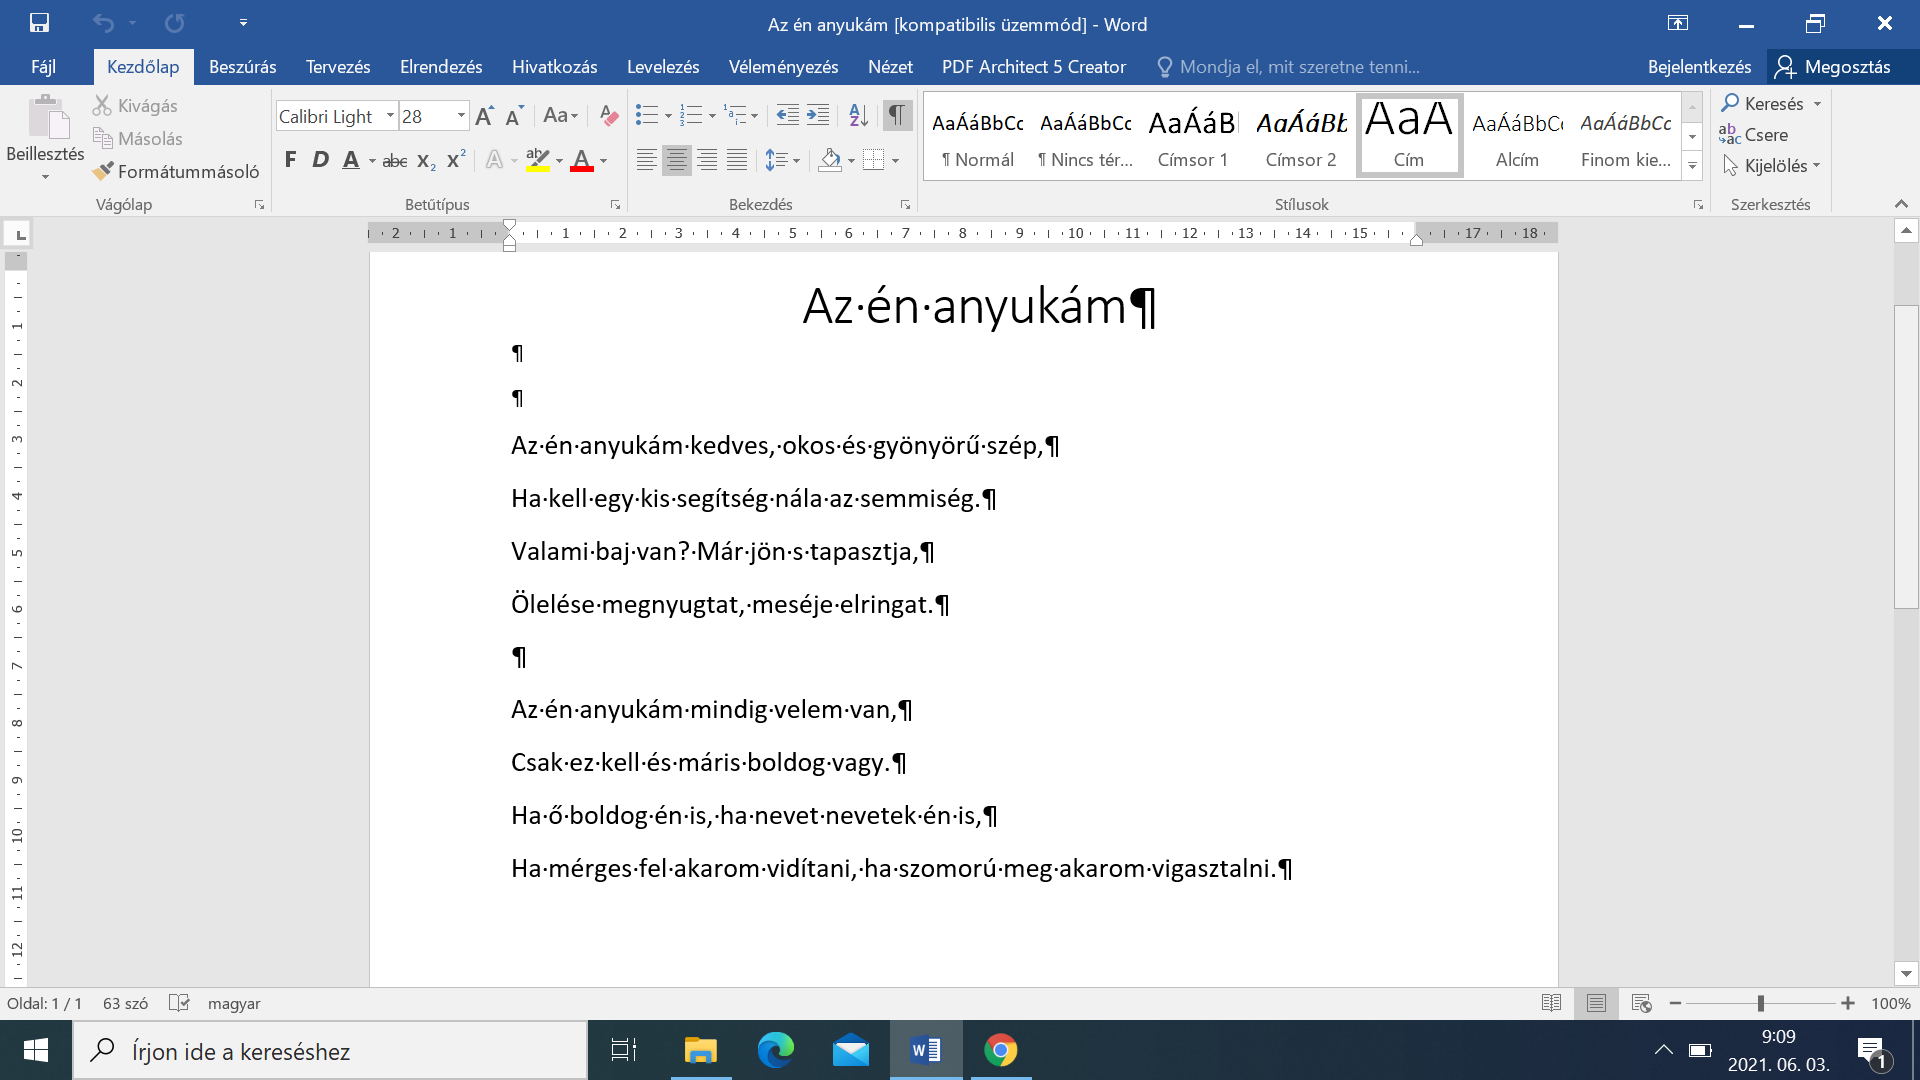Click the Sort icon
This screenshot has height=1080, width=1920.
point(858,116)
